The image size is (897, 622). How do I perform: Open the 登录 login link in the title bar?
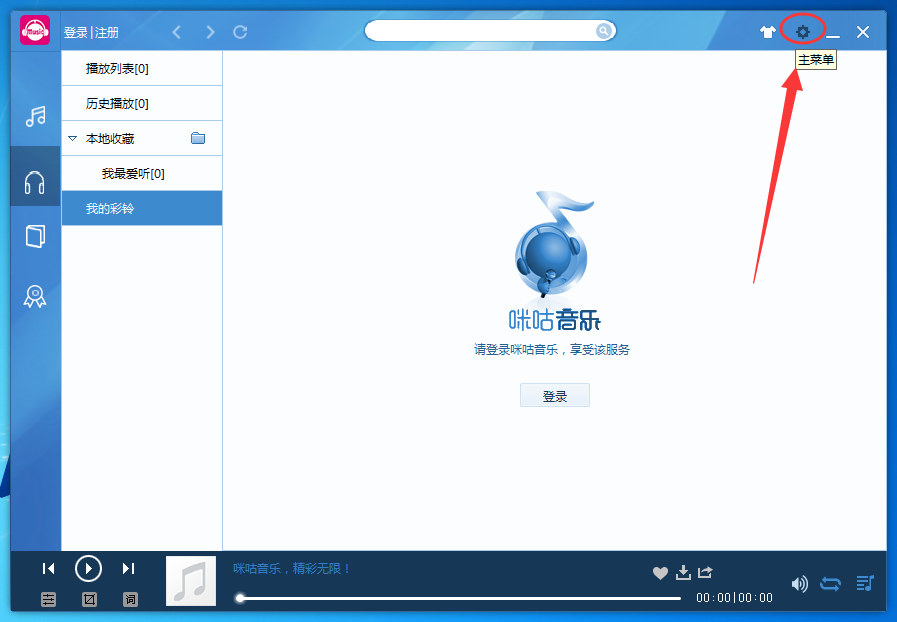tap(76, 33)
